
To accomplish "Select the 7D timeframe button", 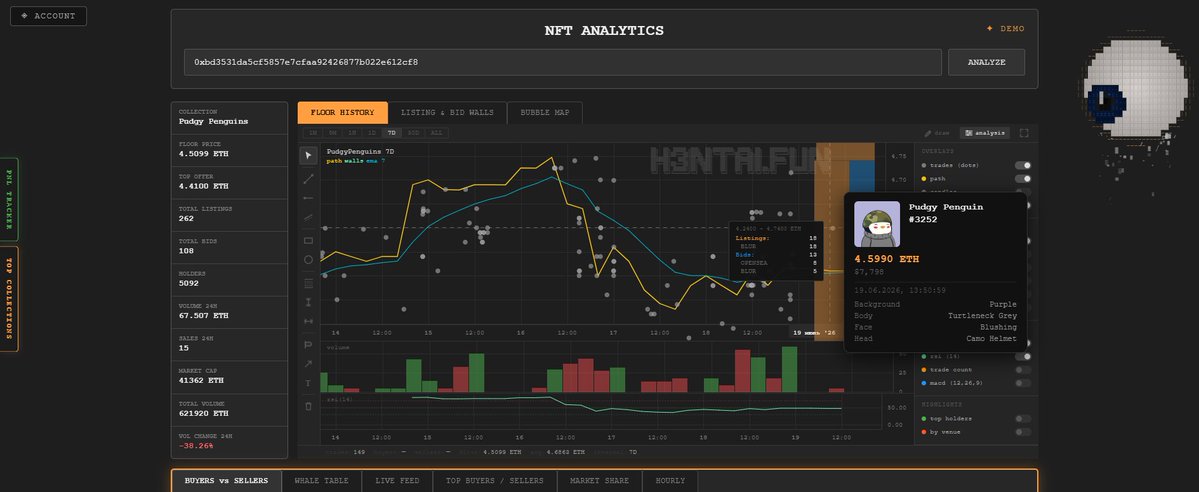I will (391, 133).
